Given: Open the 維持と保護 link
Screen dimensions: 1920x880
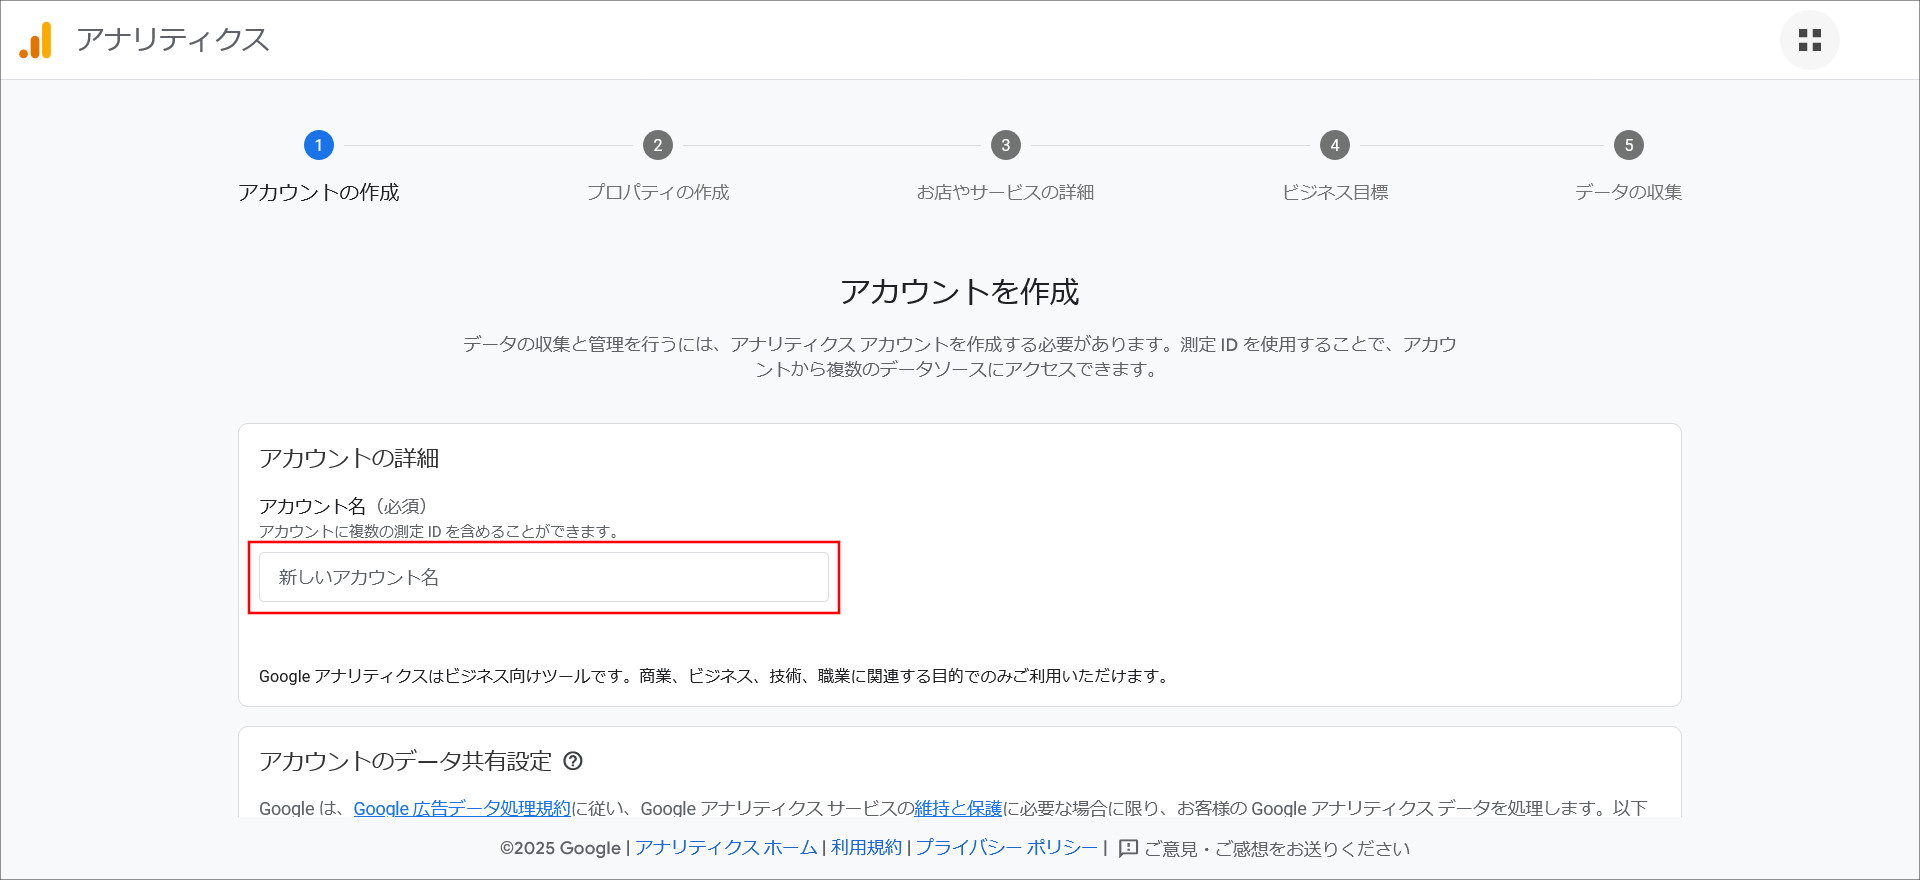Looking at the screenshot, I should click(958, 808).
